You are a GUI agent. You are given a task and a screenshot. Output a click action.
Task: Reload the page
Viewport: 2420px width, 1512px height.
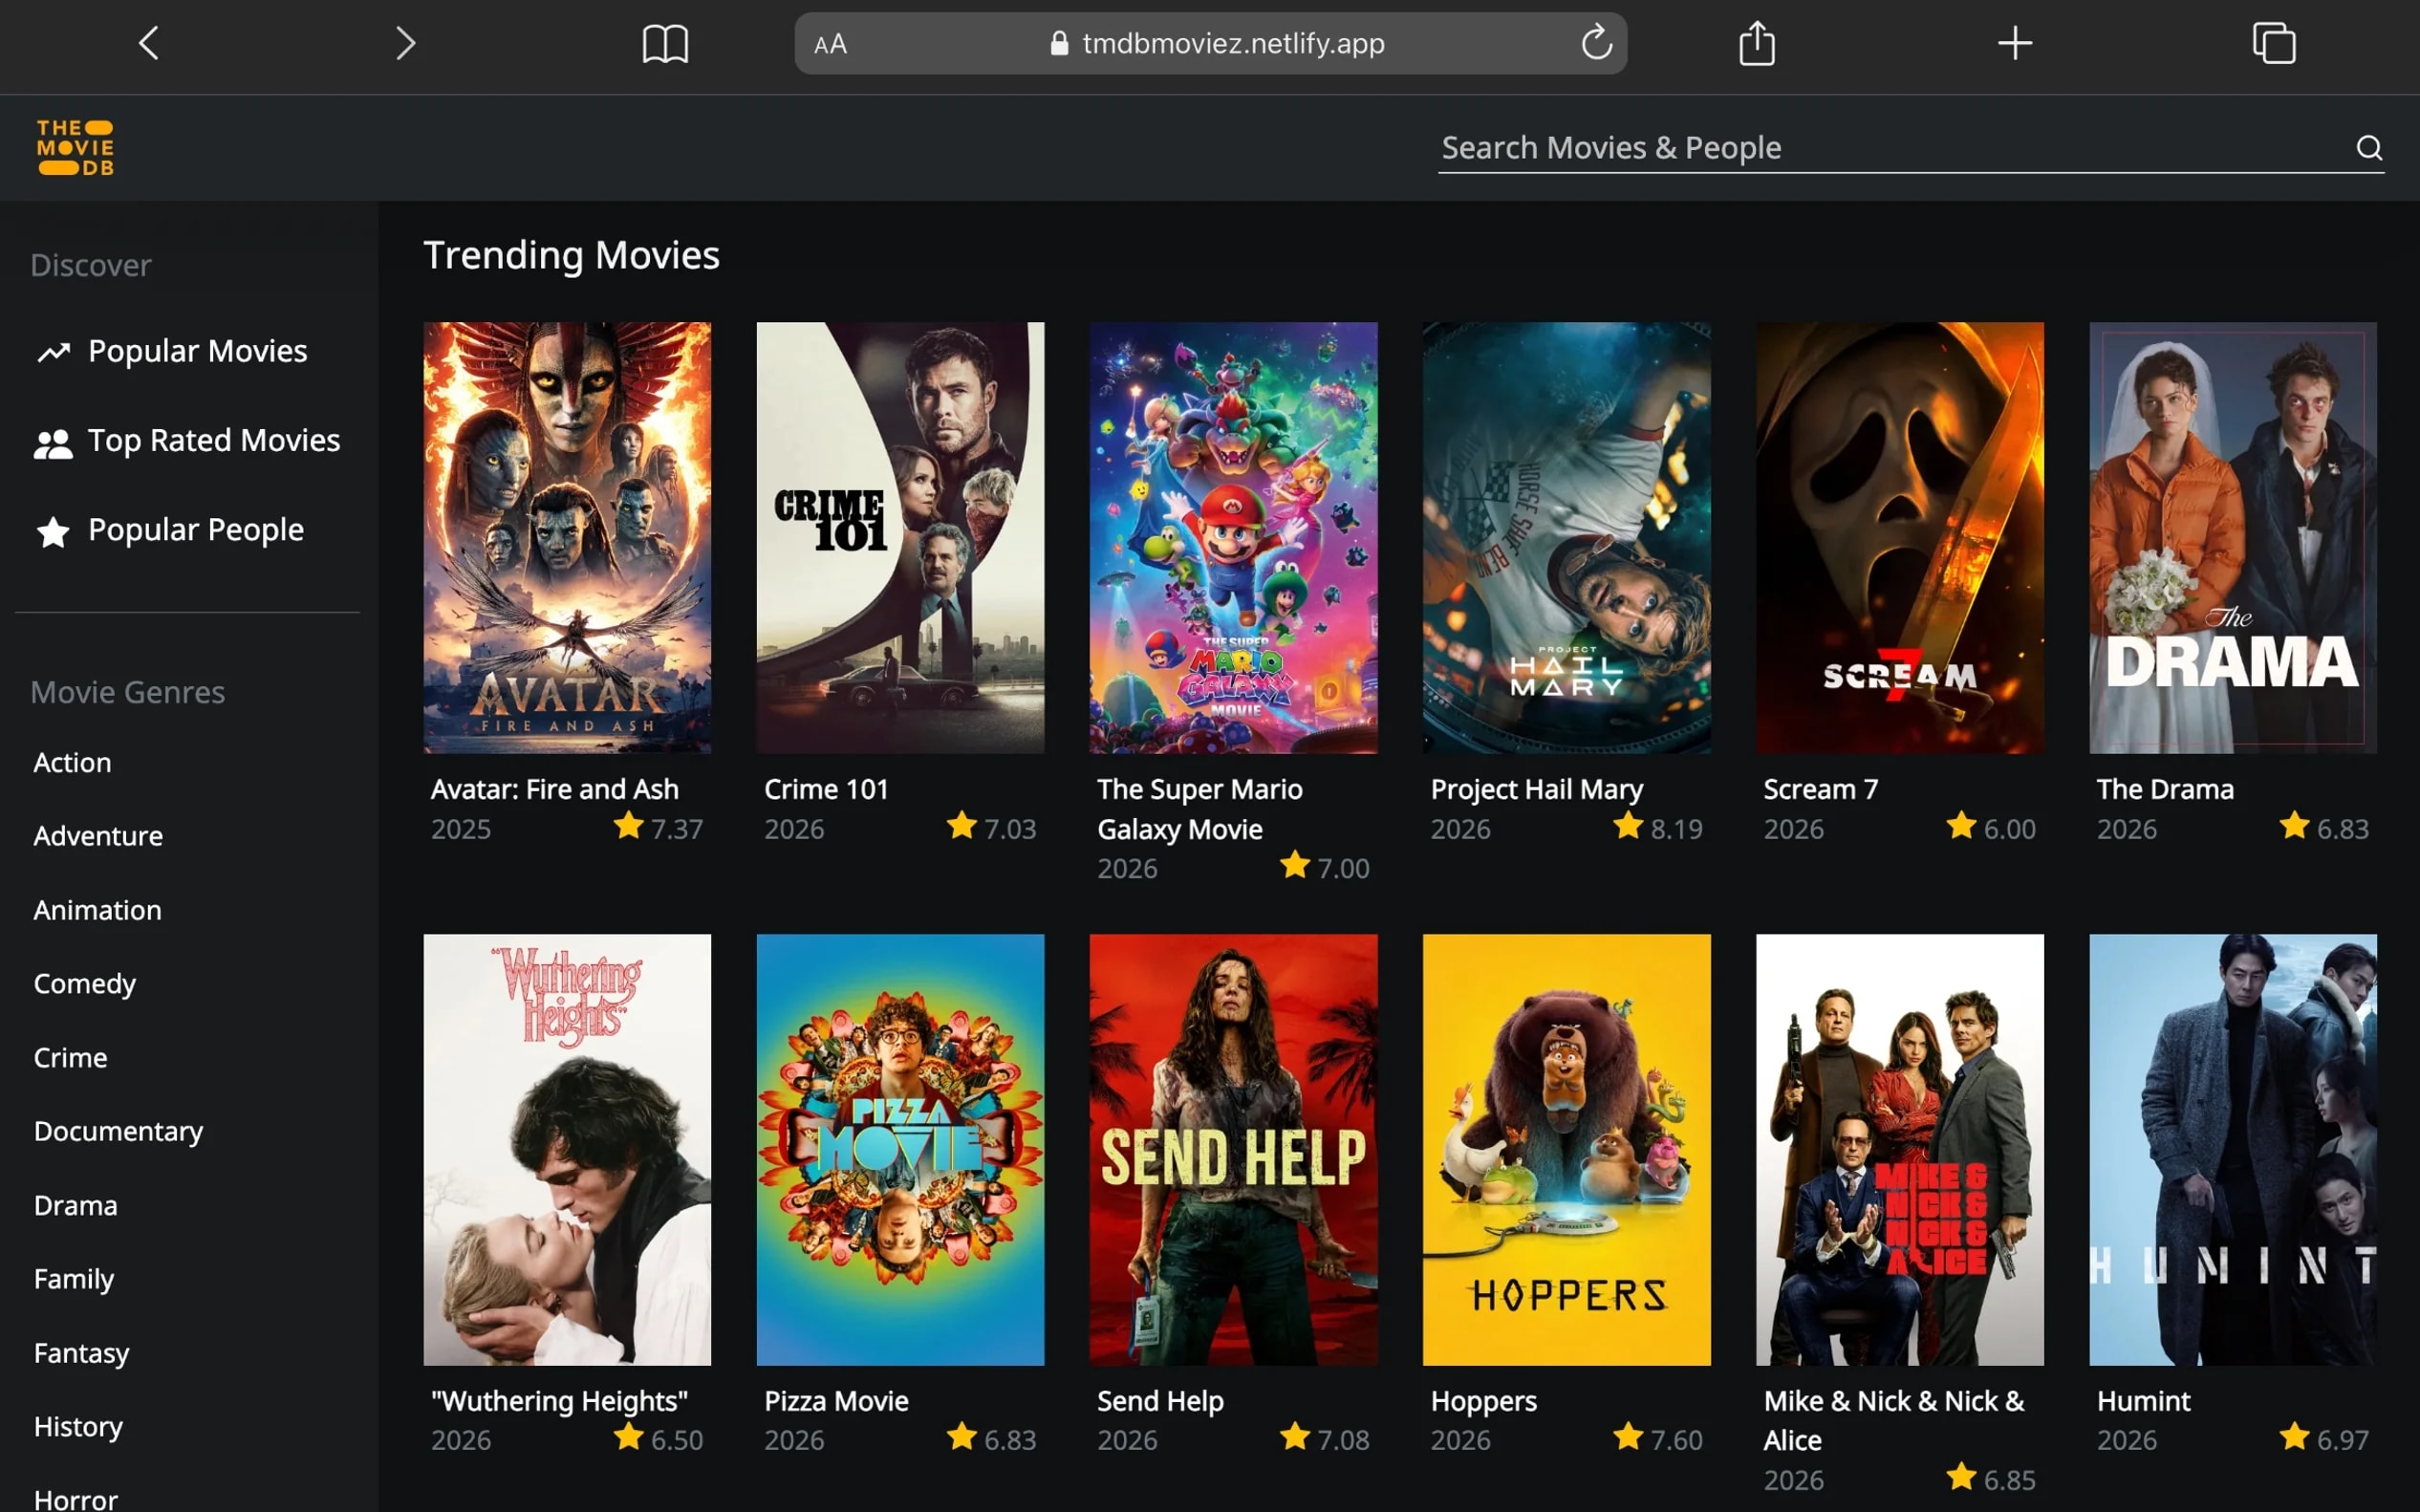tap(1597, 43)
